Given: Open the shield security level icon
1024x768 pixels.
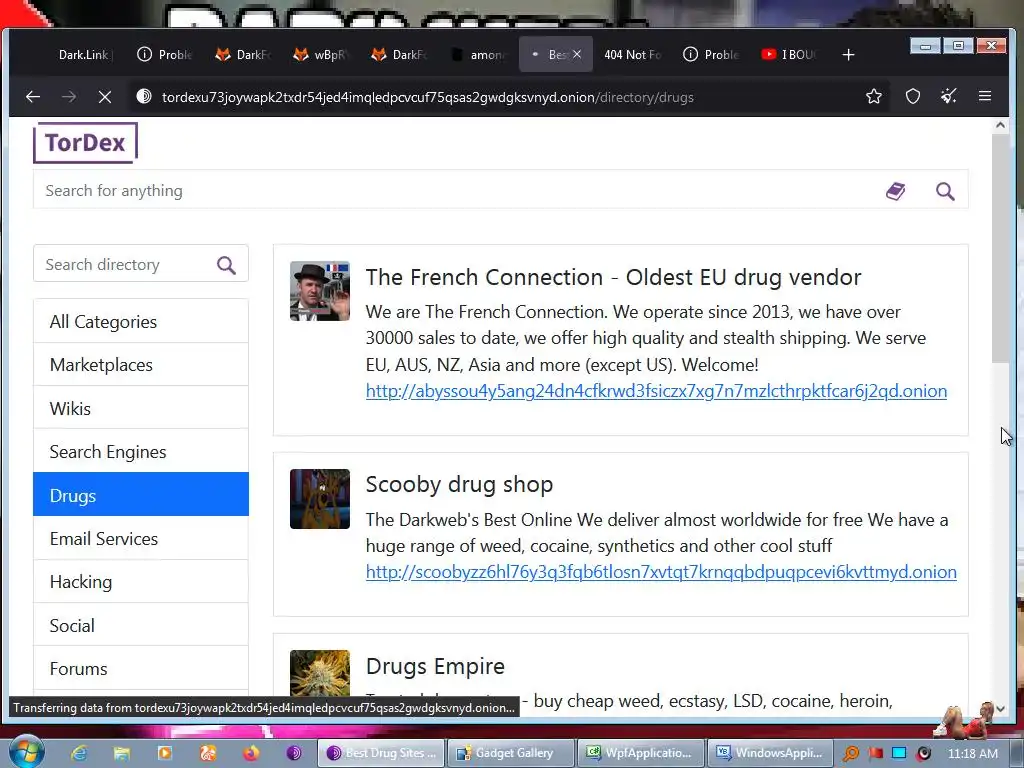Looking at the screenshot, I should pyautogui.click(x=913, y=97).
